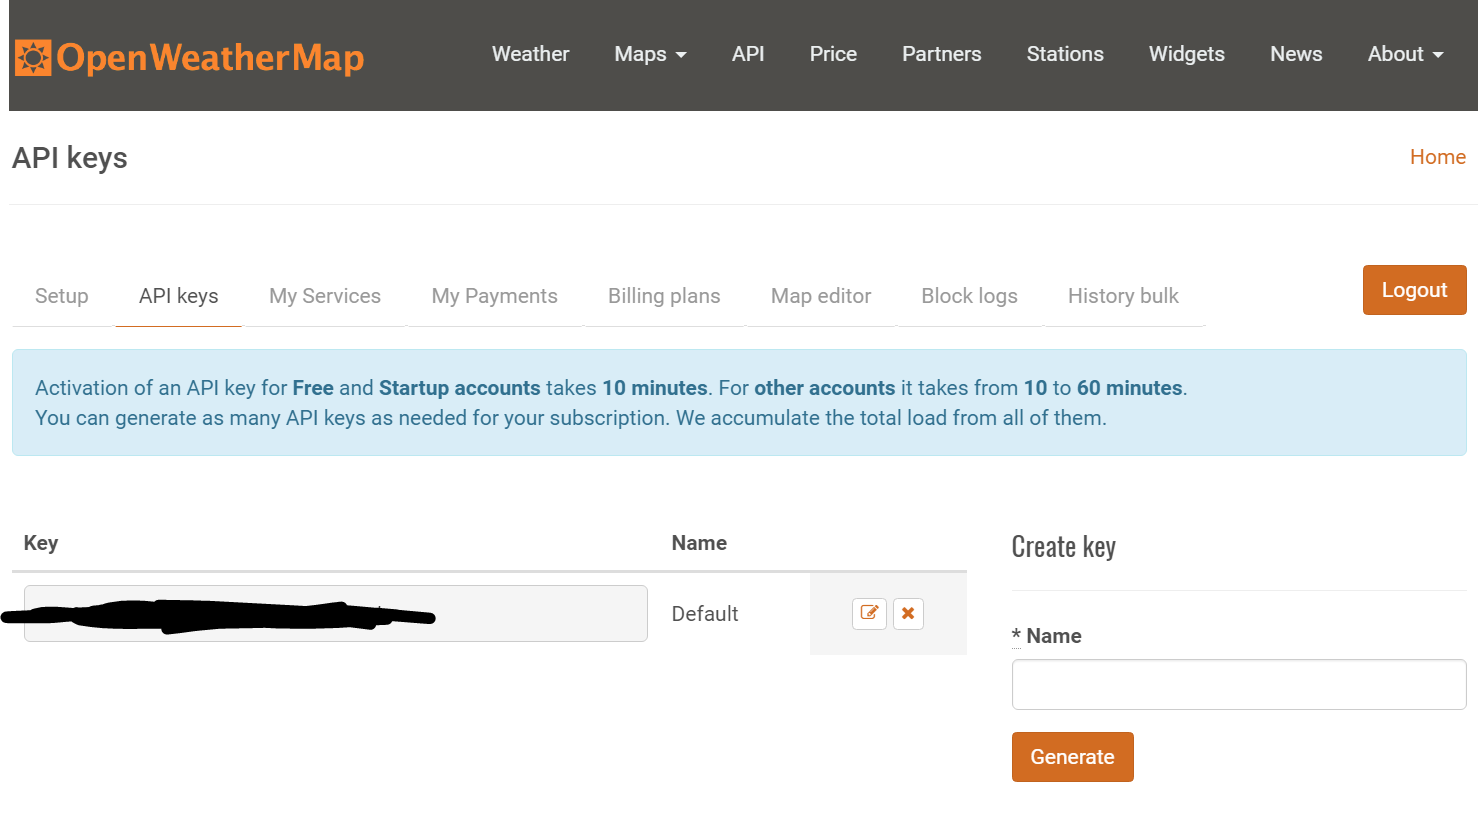Click the OpenWeatherMap sun logo icon

(x=33, y=58)
